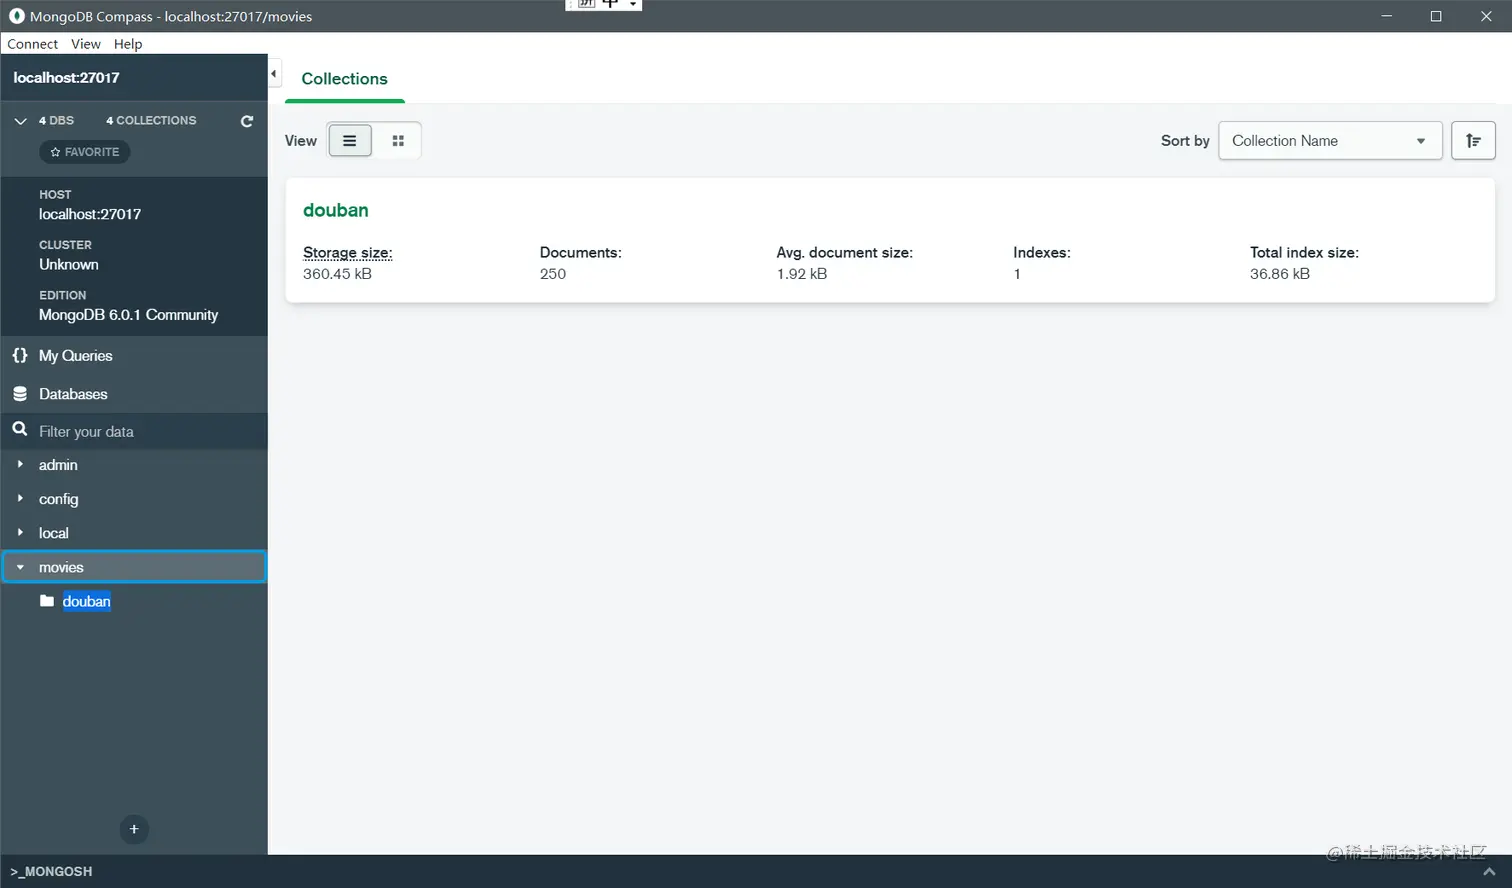Click the Favorite button
The height and width of the screenshot is (888, 1512).
point(85,152)
